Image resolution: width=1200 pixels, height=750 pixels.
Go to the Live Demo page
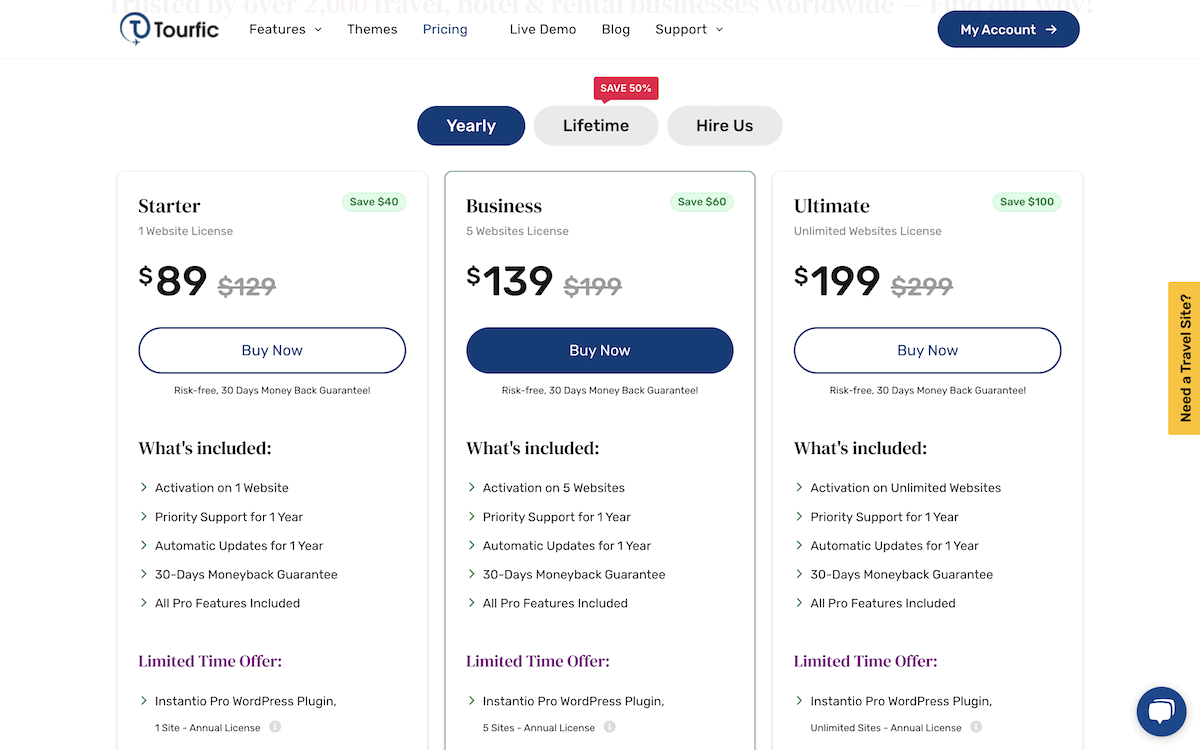tap(543, 29)
